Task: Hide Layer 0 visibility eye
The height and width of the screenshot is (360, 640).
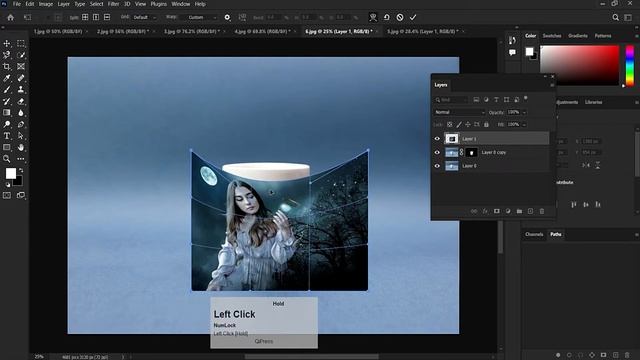Action: (437, 166)
